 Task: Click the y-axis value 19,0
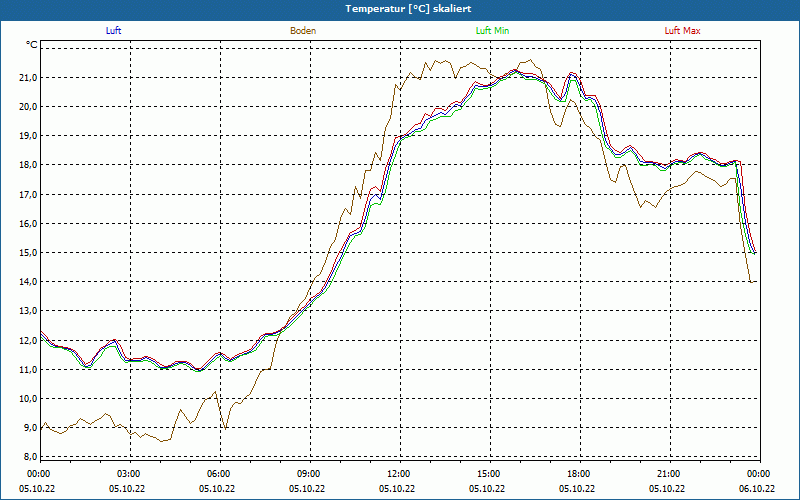[29, 136]
